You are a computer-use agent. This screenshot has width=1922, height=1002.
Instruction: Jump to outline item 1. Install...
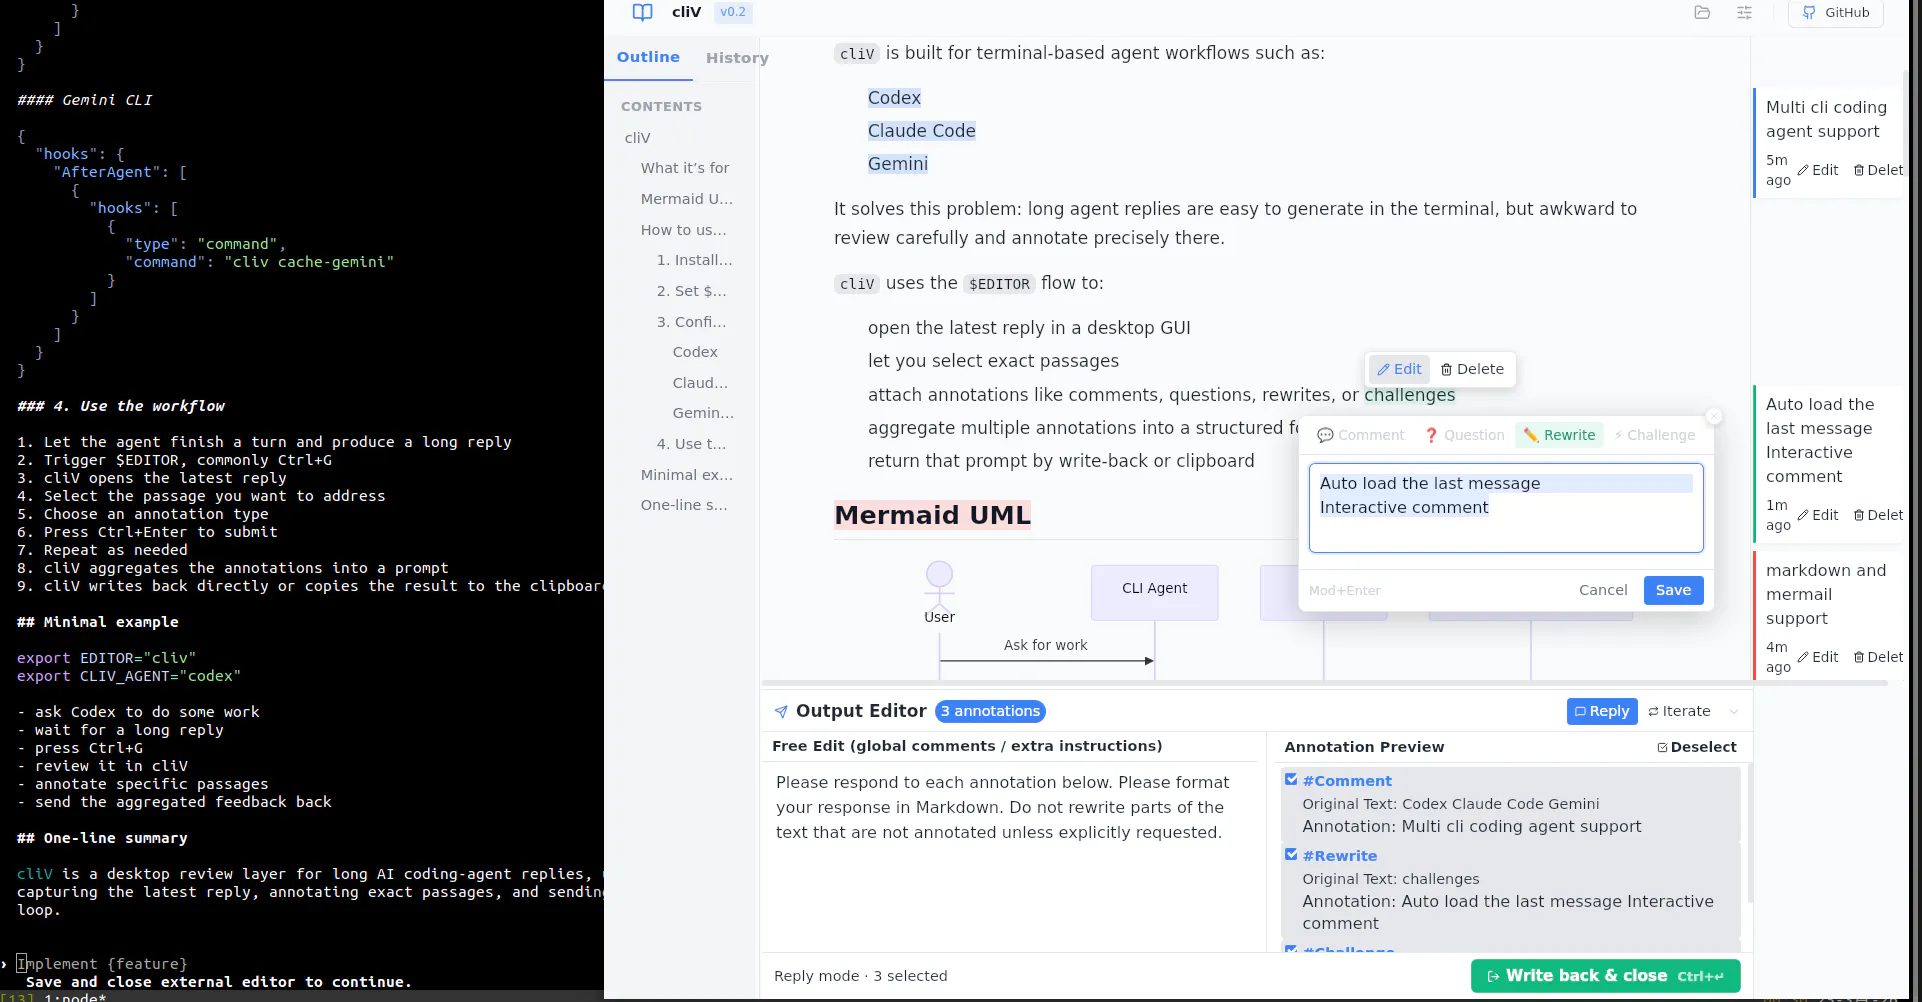694,260
